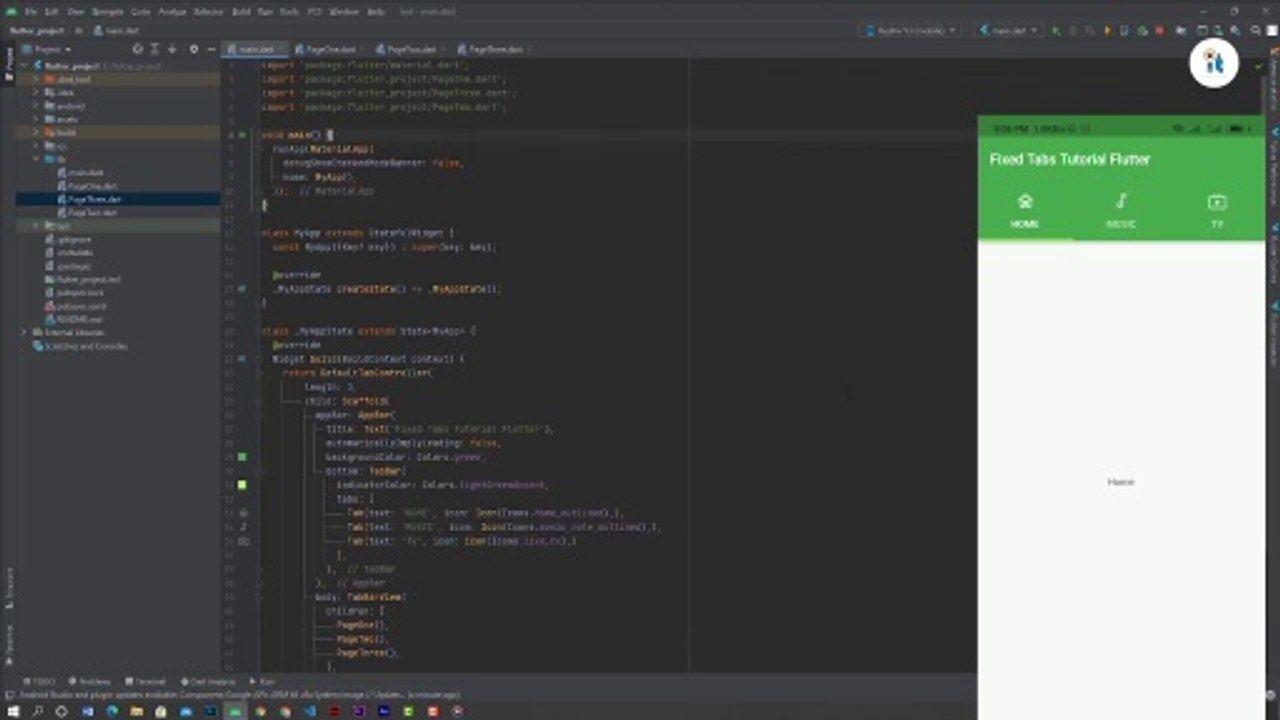
Task: Open main.dart run configuration dropdown
Action: point(1009,31)
